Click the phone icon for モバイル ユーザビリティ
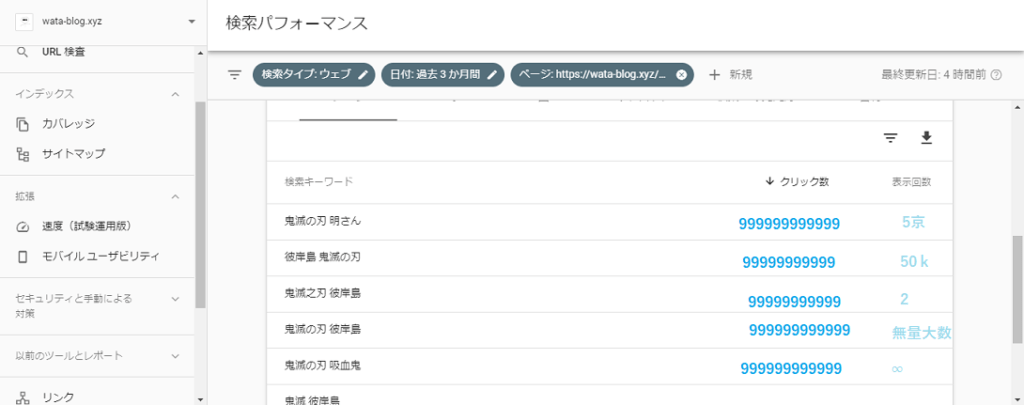This screenshot has height=405, width=1024. pos(23,257)
